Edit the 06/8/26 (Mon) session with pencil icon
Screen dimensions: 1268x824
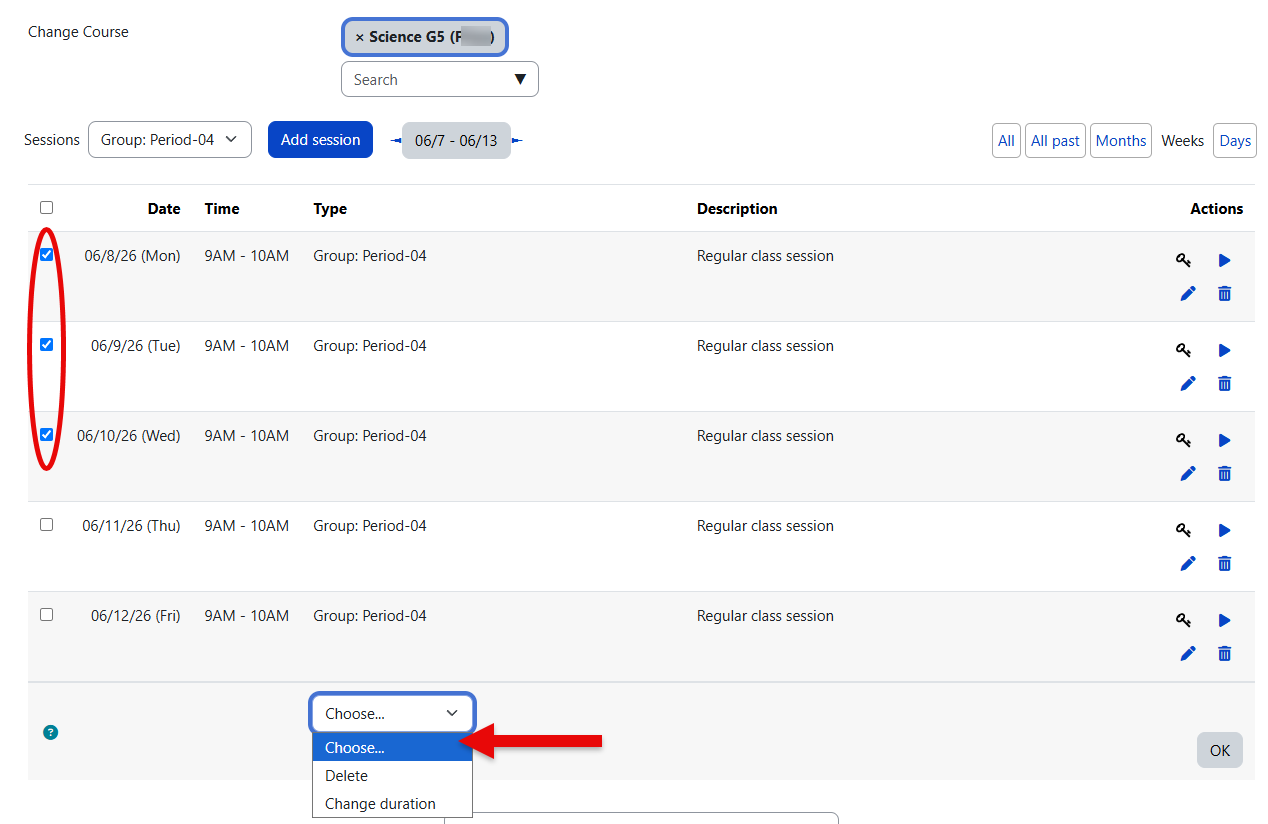tap(1187, 293)
